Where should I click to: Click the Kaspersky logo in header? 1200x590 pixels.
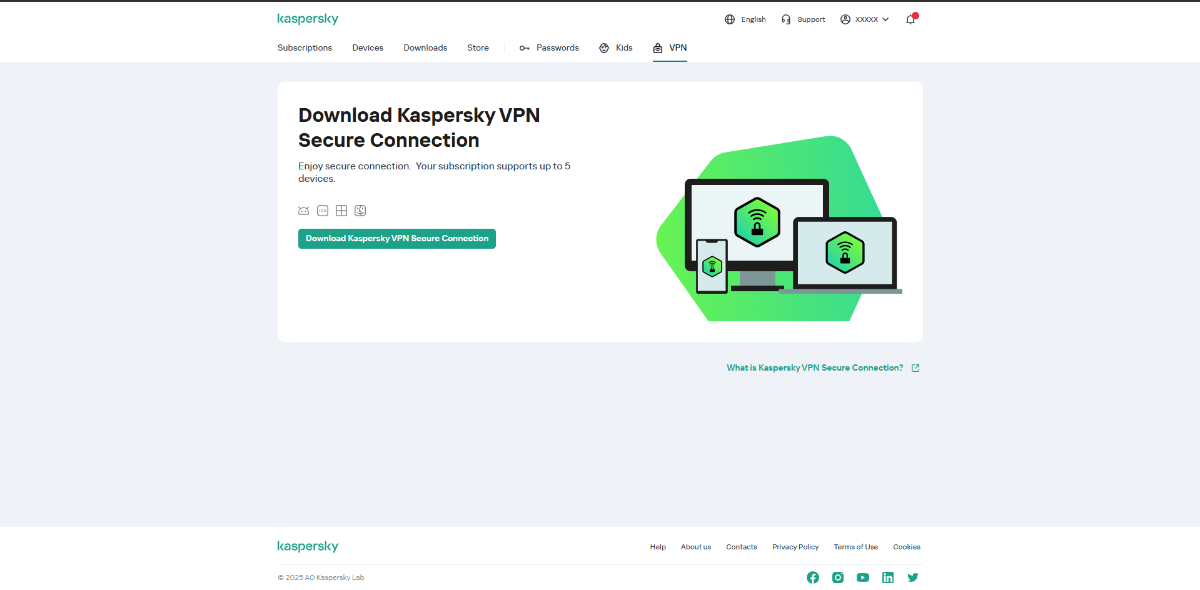(x=308, y=19)
